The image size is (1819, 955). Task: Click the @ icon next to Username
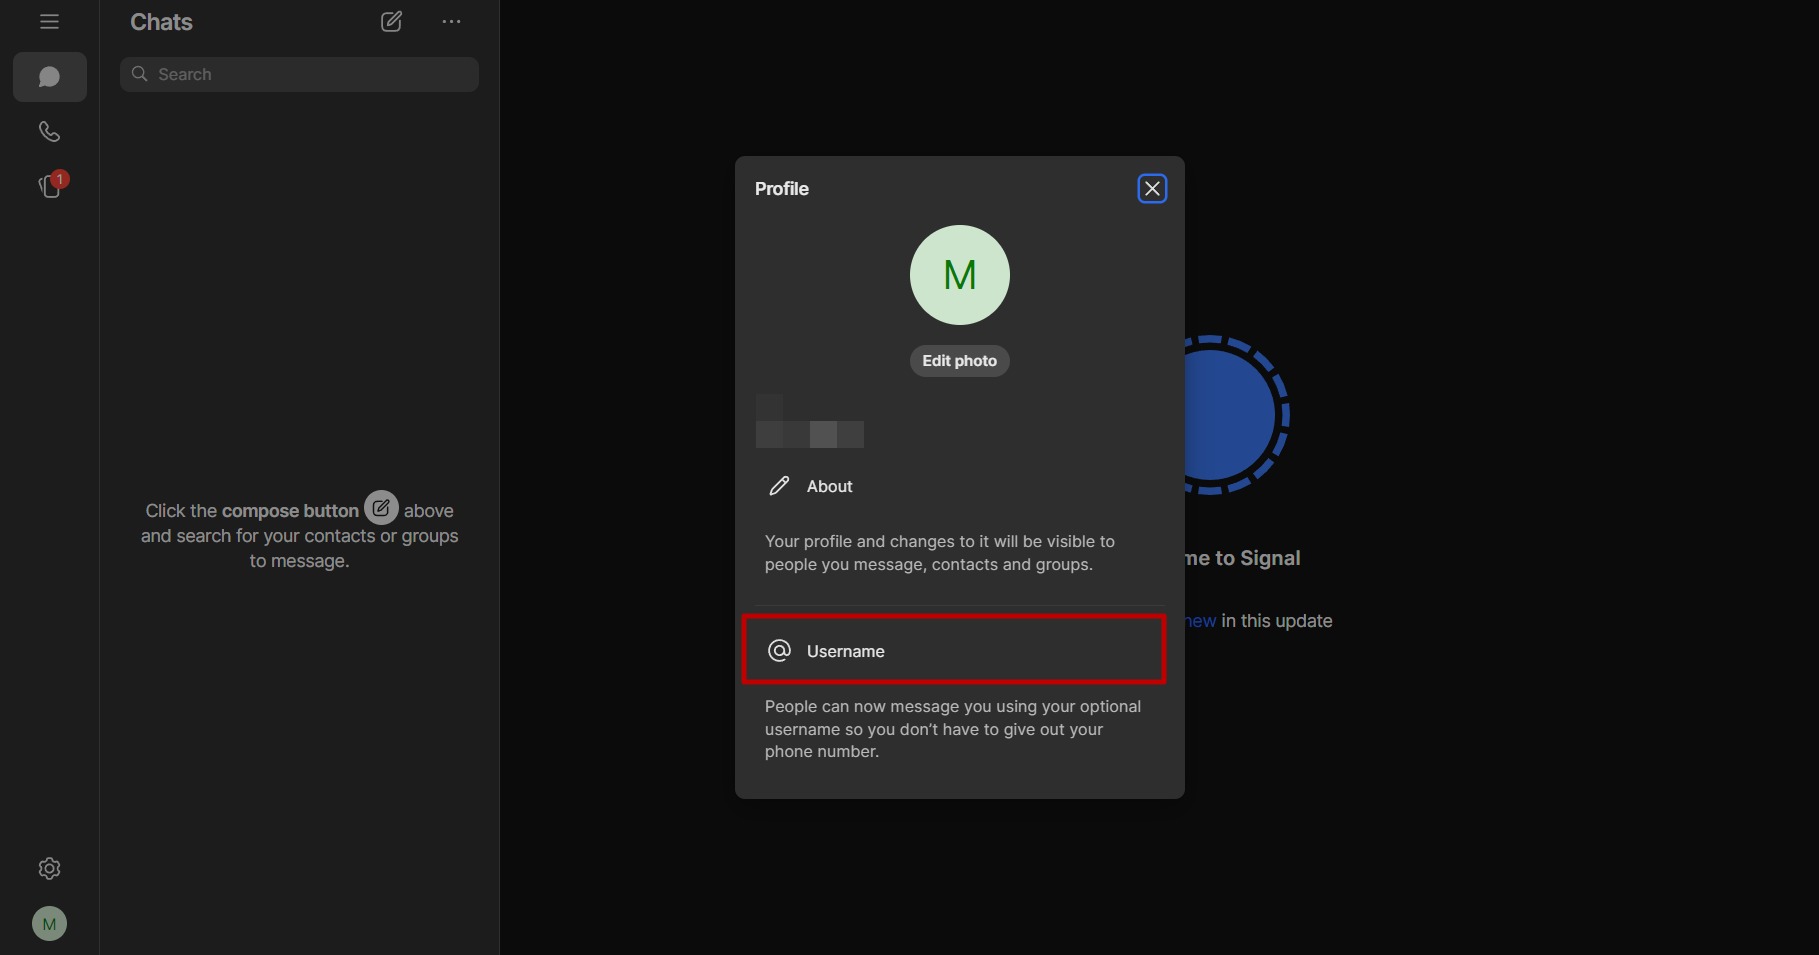click(778, 650)
